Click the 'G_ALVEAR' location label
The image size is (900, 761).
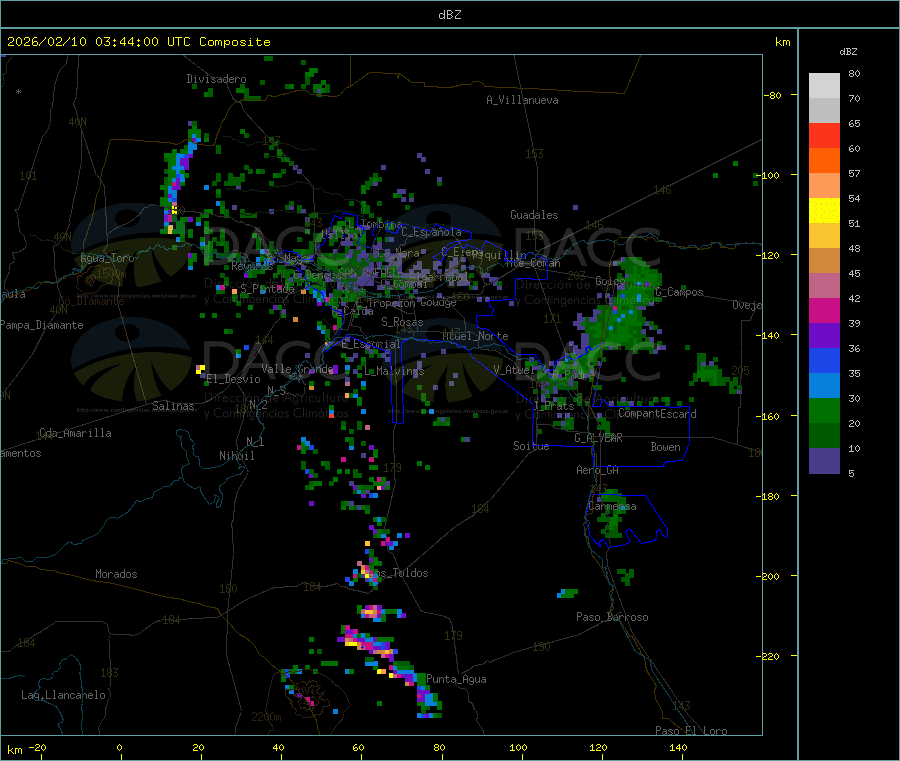click(599, 438)
